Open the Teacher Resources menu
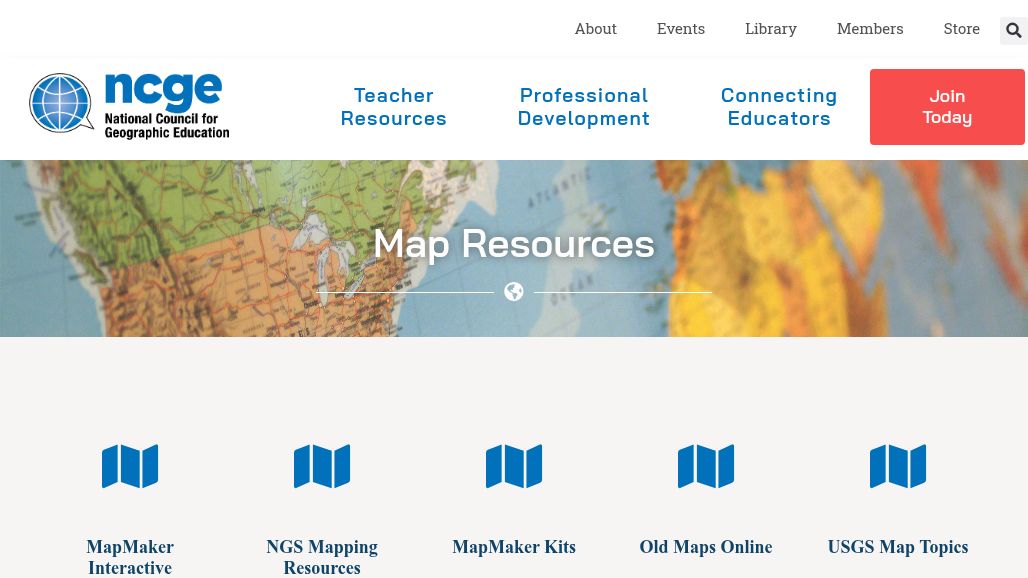The width and height of the screenshot is (1028, 578). pos(393,107)
